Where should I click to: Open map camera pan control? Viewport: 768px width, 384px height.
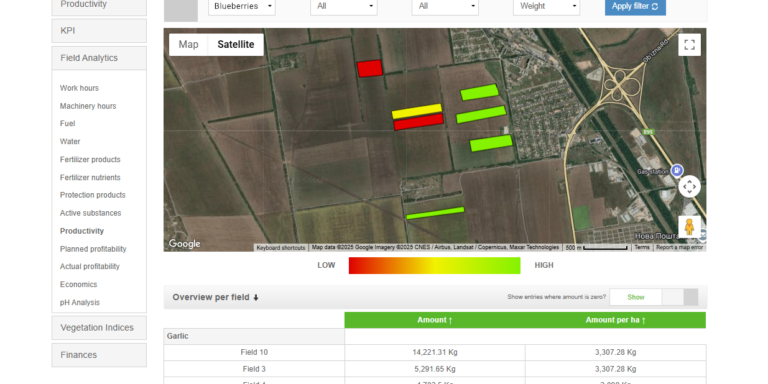point(689,187)
